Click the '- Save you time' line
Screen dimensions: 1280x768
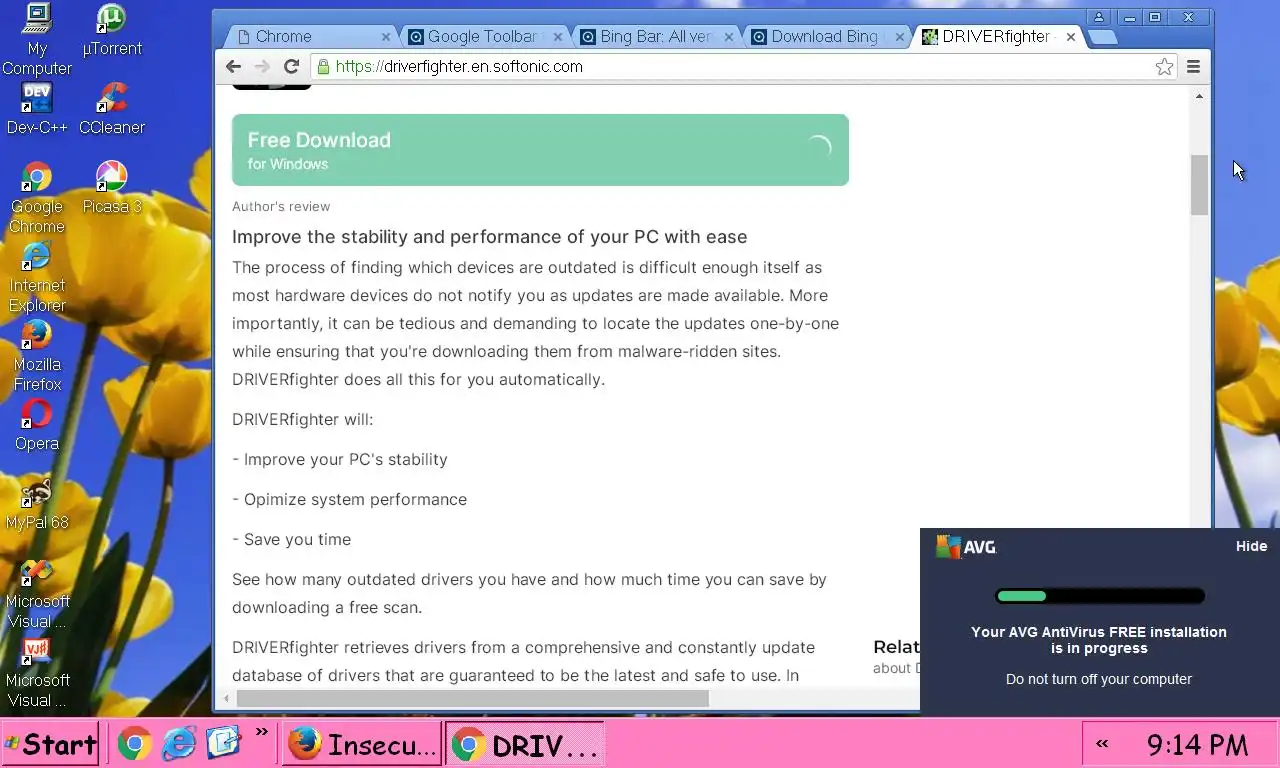click(291, 539)
